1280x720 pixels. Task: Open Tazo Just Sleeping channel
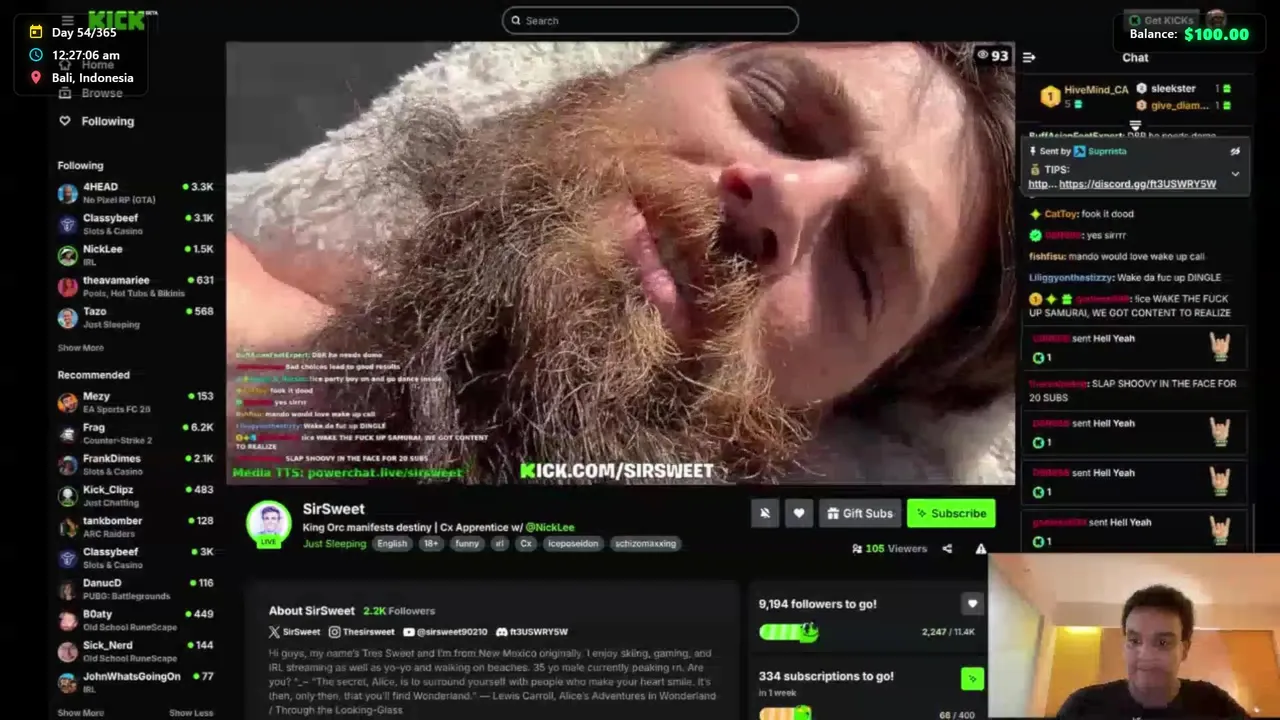(135, 317)
